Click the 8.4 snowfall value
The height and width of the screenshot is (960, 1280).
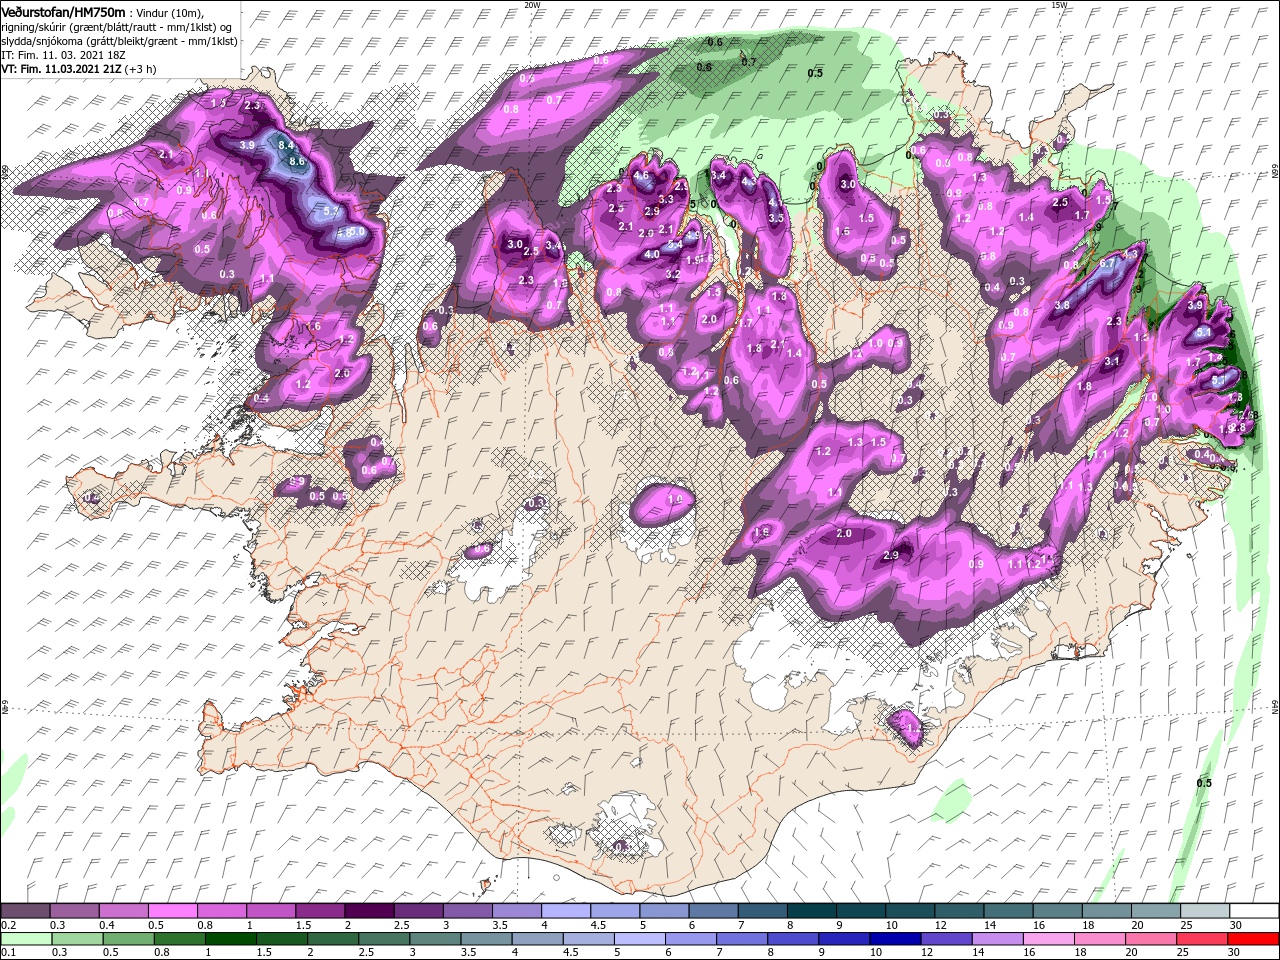pos(286,146)
